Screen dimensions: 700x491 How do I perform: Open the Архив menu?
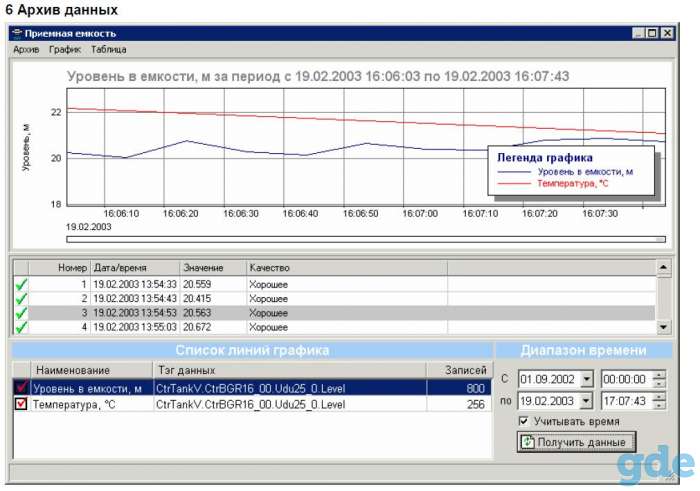point(26,50)
